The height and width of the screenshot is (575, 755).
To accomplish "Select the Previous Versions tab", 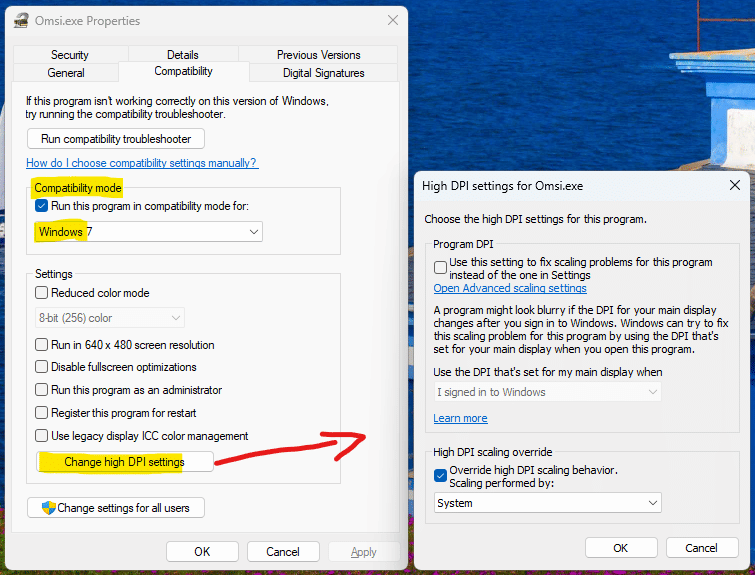I will pos(318,55).
